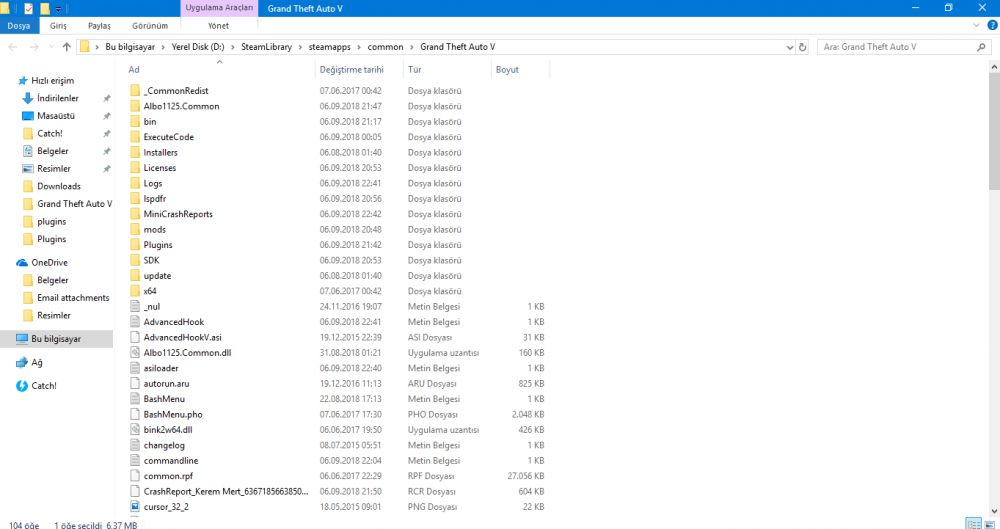Switch to large icons view layout
This screenshot has width=1000, height=529.
(x=989, y=524)
